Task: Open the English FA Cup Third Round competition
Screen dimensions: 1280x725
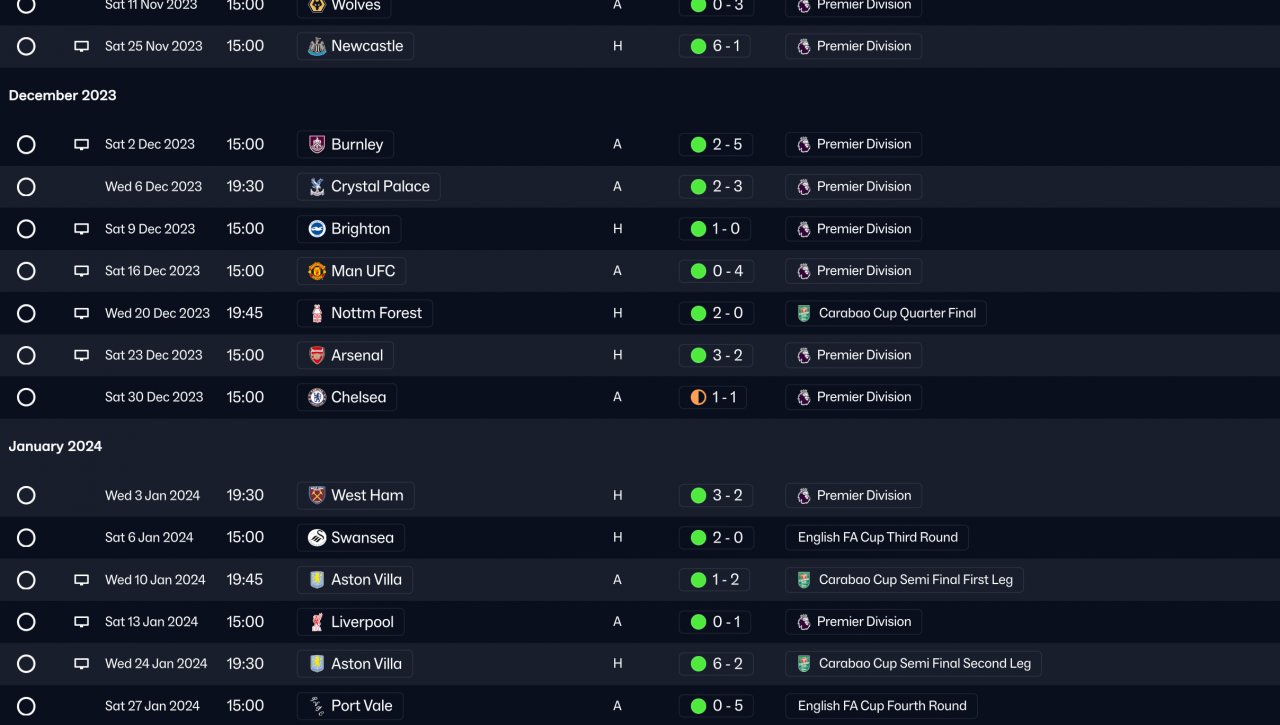Action: (877, 538)
